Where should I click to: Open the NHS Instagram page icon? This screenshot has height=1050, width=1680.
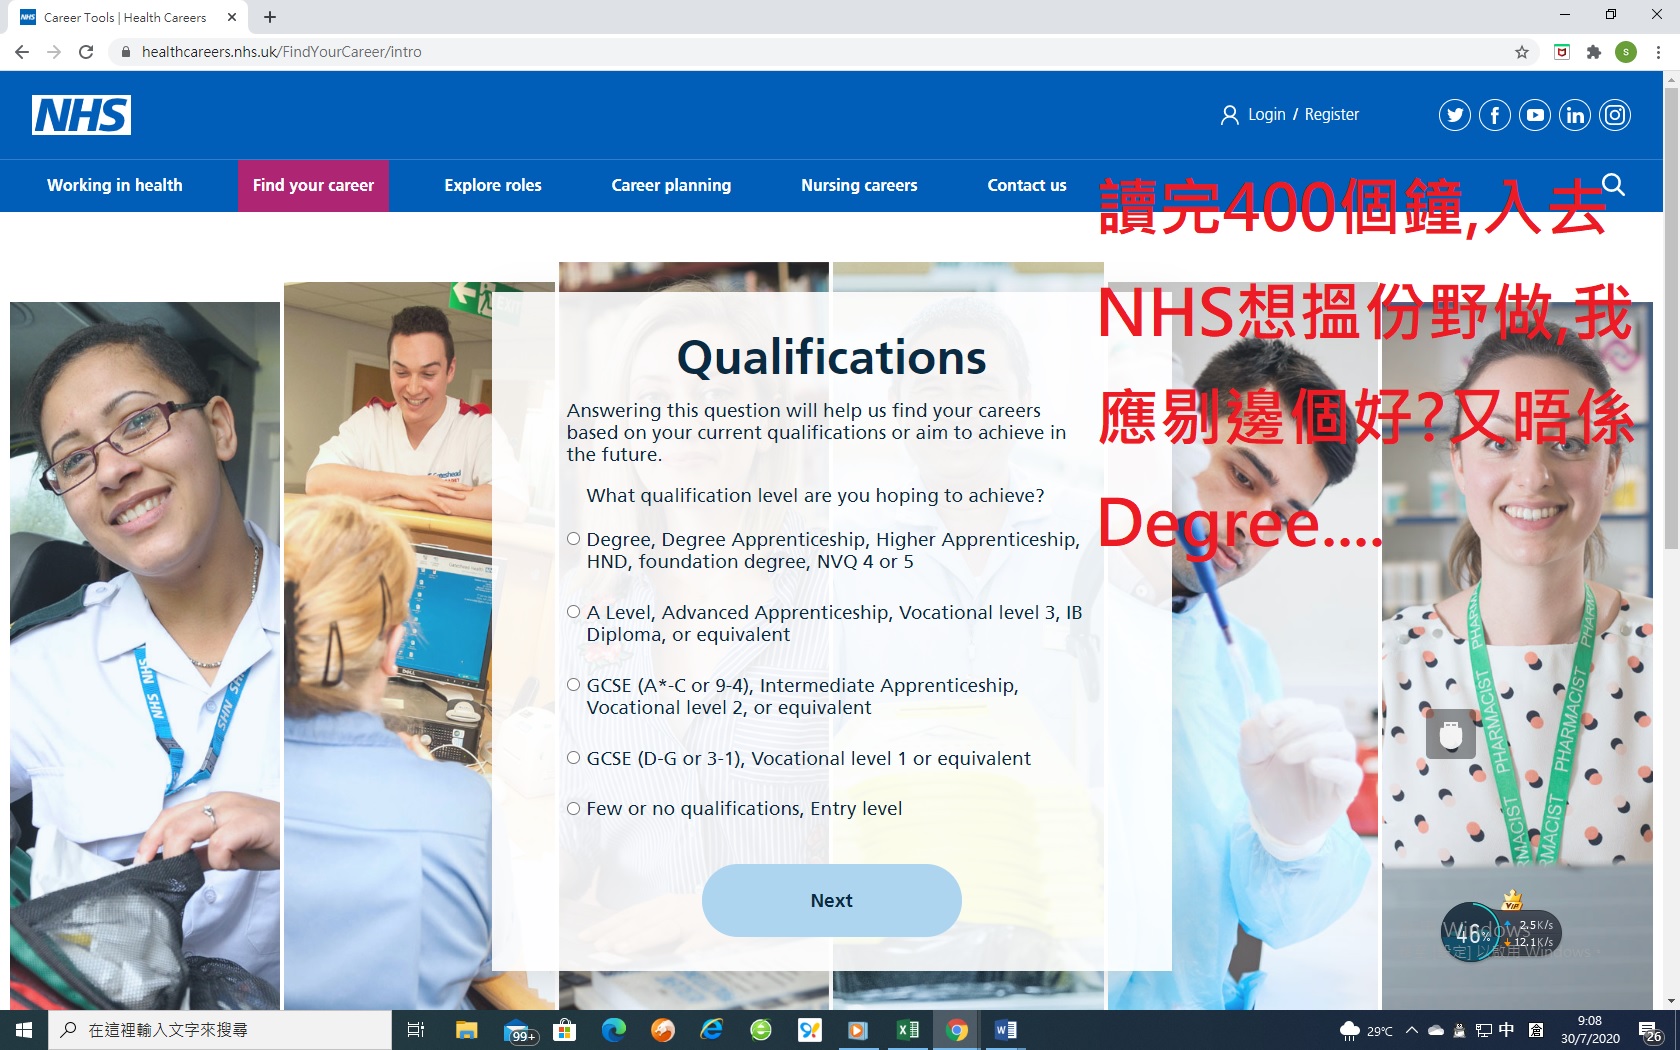click(x=1614, y=115)
